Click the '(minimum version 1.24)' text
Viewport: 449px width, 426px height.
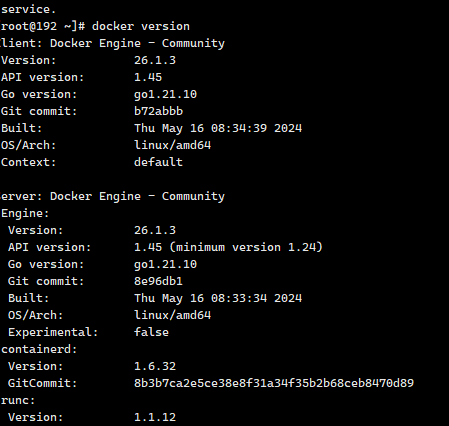pos(246,247)
